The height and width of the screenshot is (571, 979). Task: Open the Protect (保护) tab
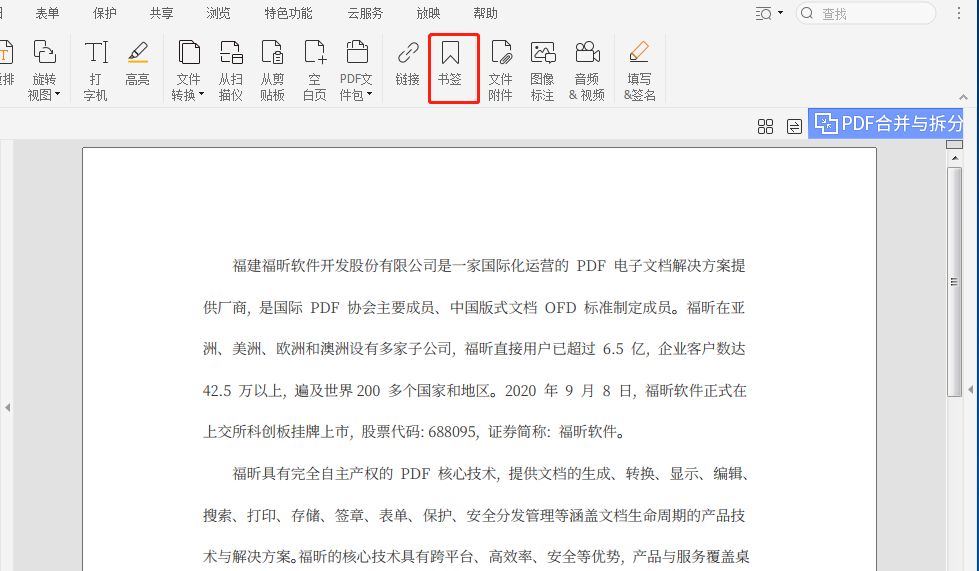point(104,13)
